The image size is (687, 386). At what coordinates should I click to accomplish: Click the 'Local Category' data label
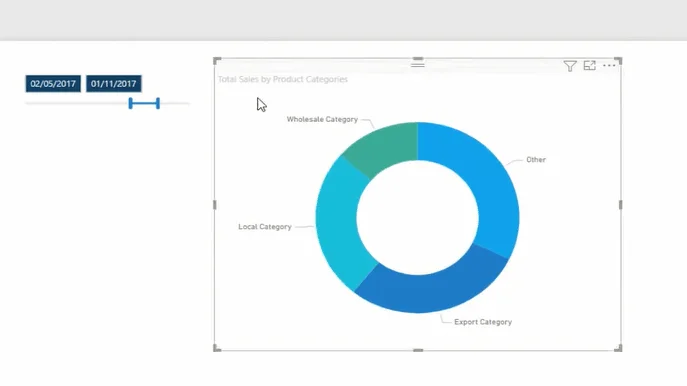pos(265,227)
